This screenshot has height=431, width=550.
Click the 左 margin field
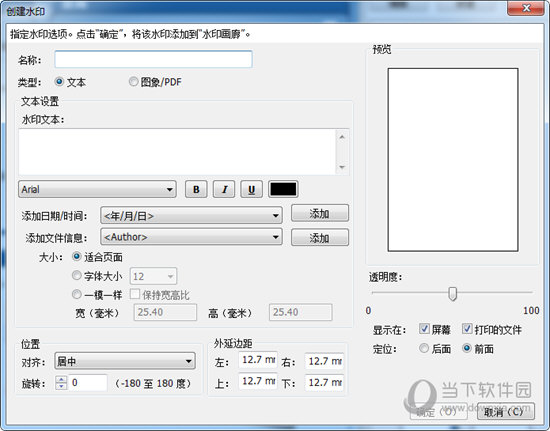258,360
